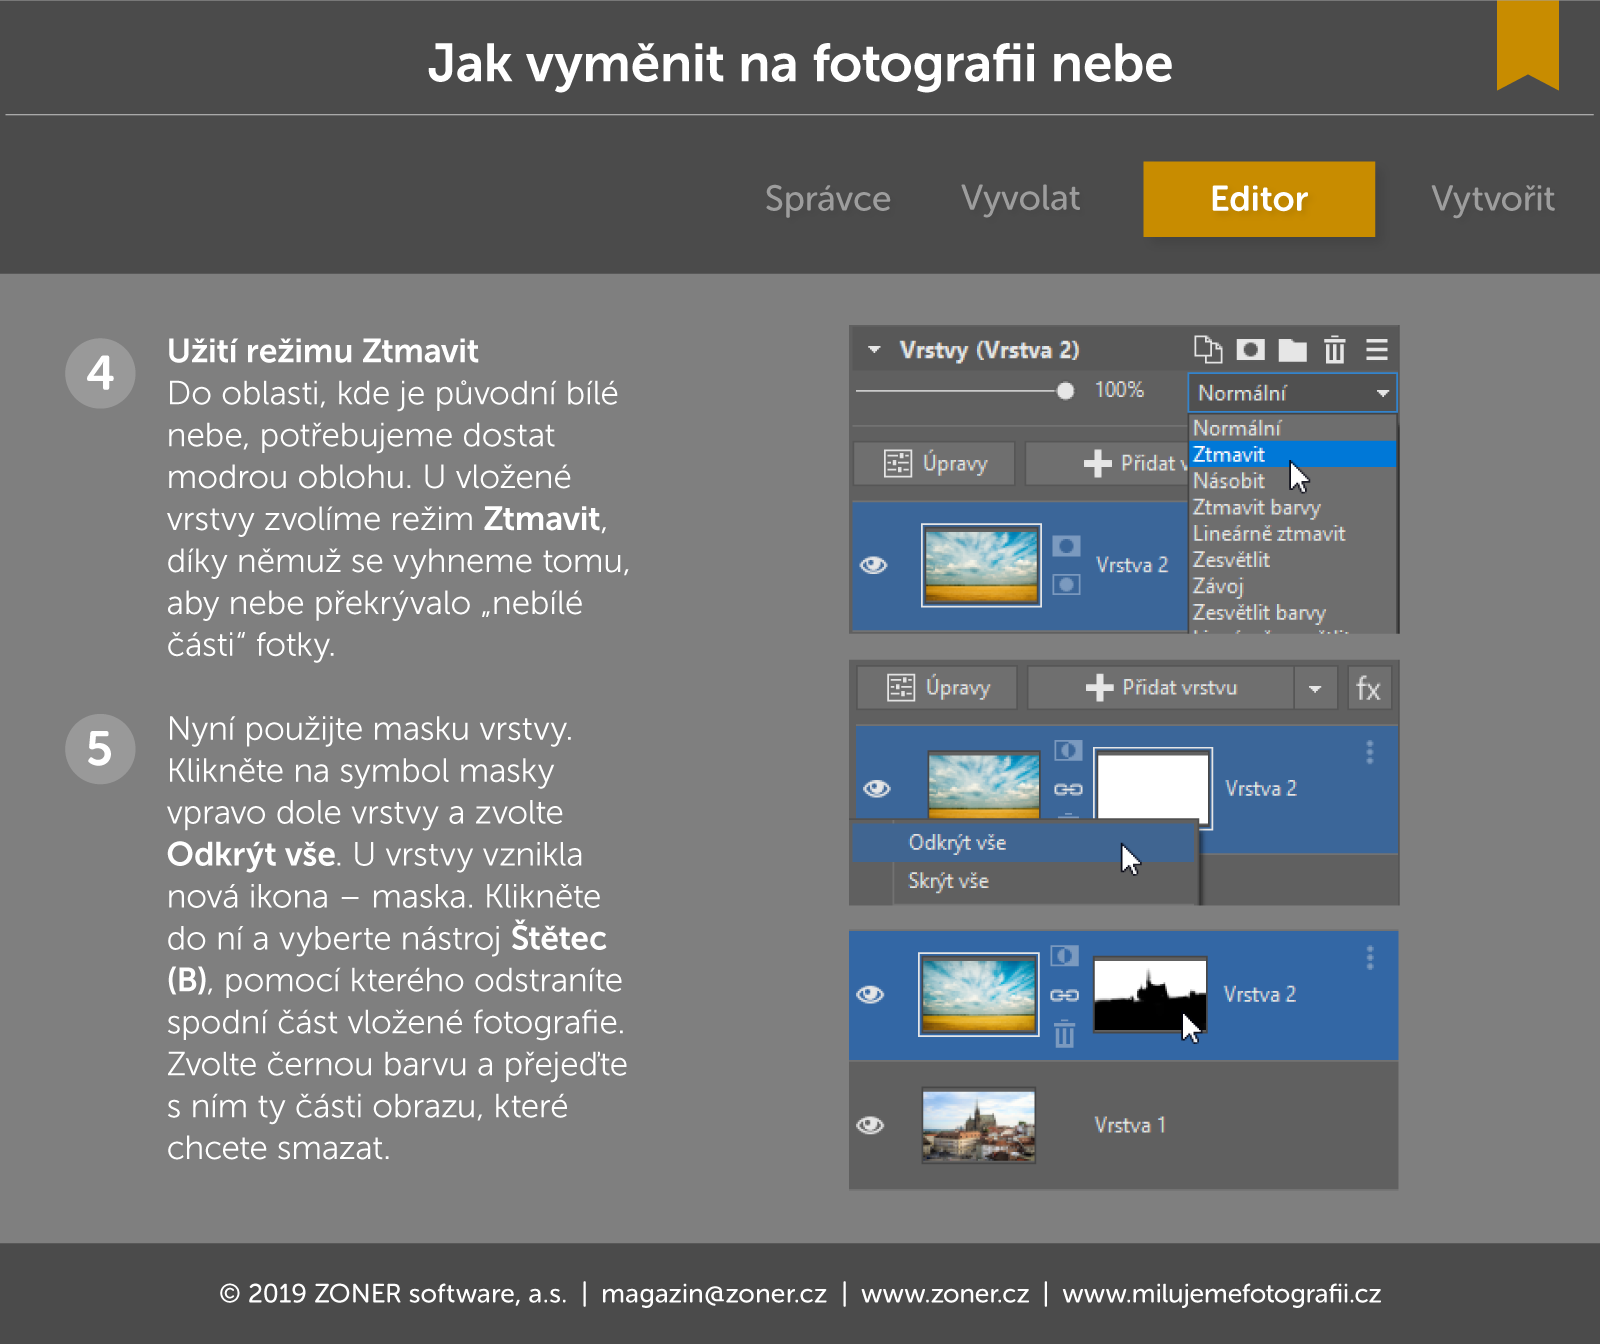Image resolution: width=1600 pixels, height=1344 pixels.
Task: Open three-dot menu of Vrstva 2 in bottom panel
Action: pos(1370,958)
